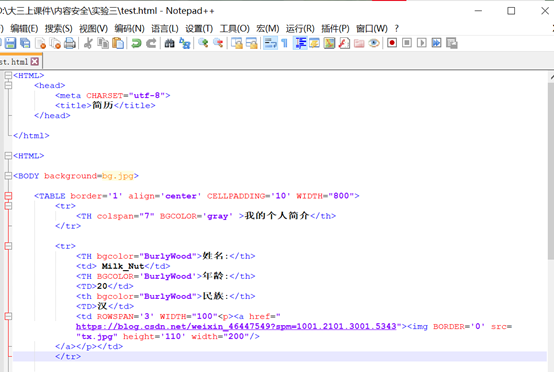Open the ? help menu
The width and height of the screenshot is (554, 372).
coord(397,28)
